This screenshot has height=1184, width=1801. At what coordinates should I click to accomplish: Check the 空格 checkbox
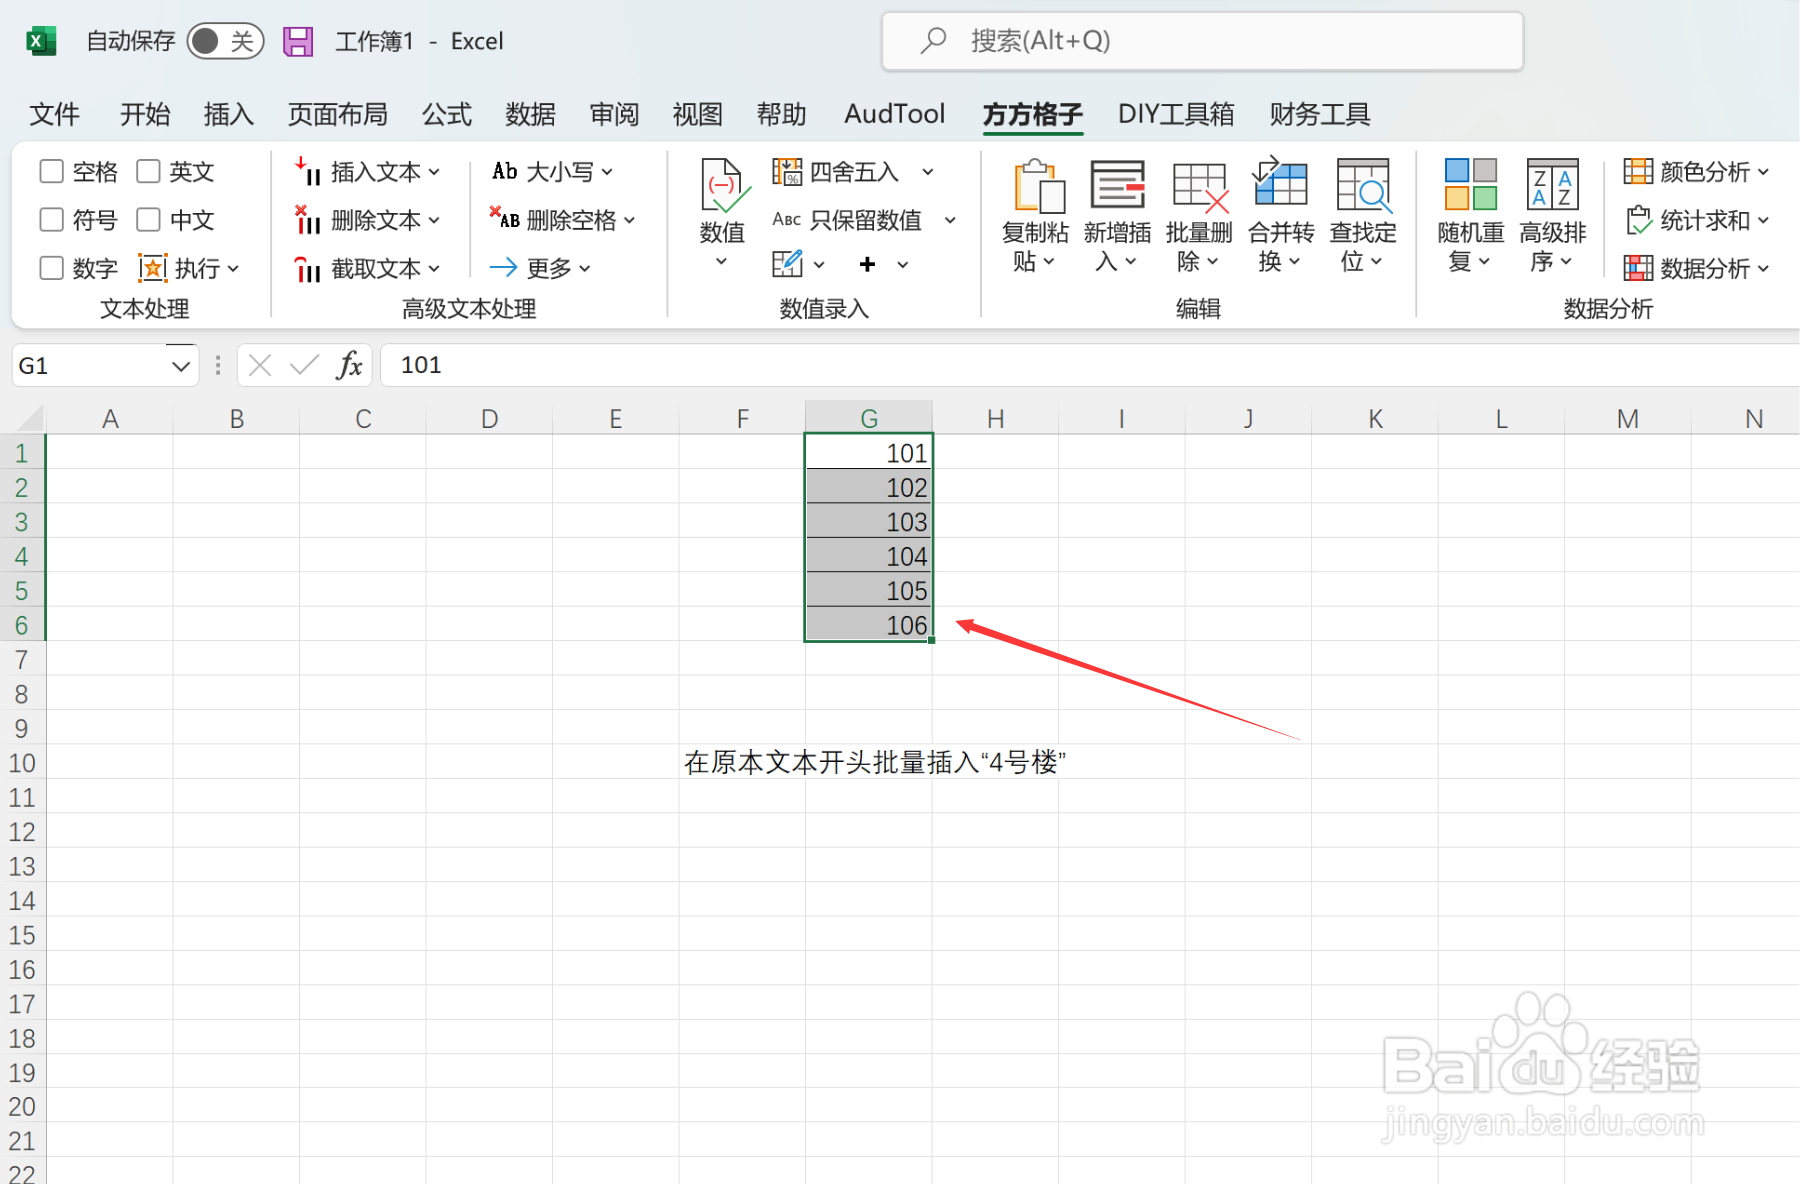(52, 171)
